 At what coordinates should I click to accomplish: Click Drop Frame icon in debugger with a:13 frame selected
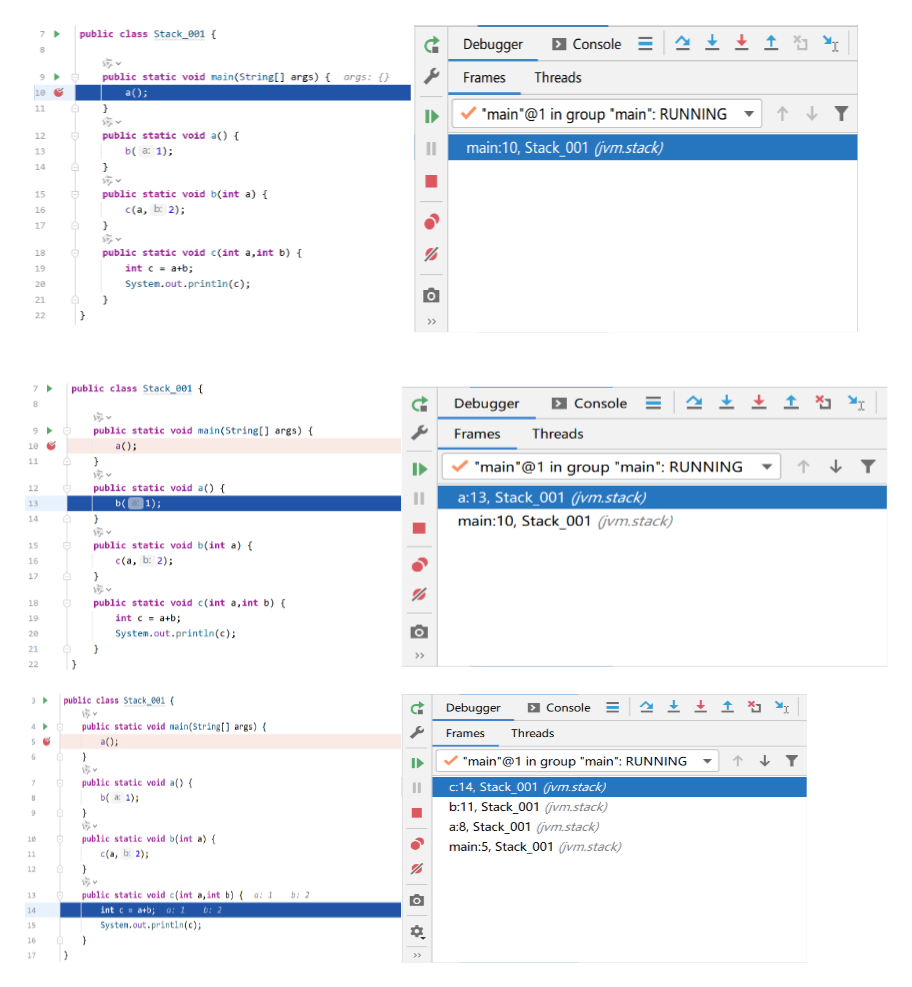(x=823, y=402)
